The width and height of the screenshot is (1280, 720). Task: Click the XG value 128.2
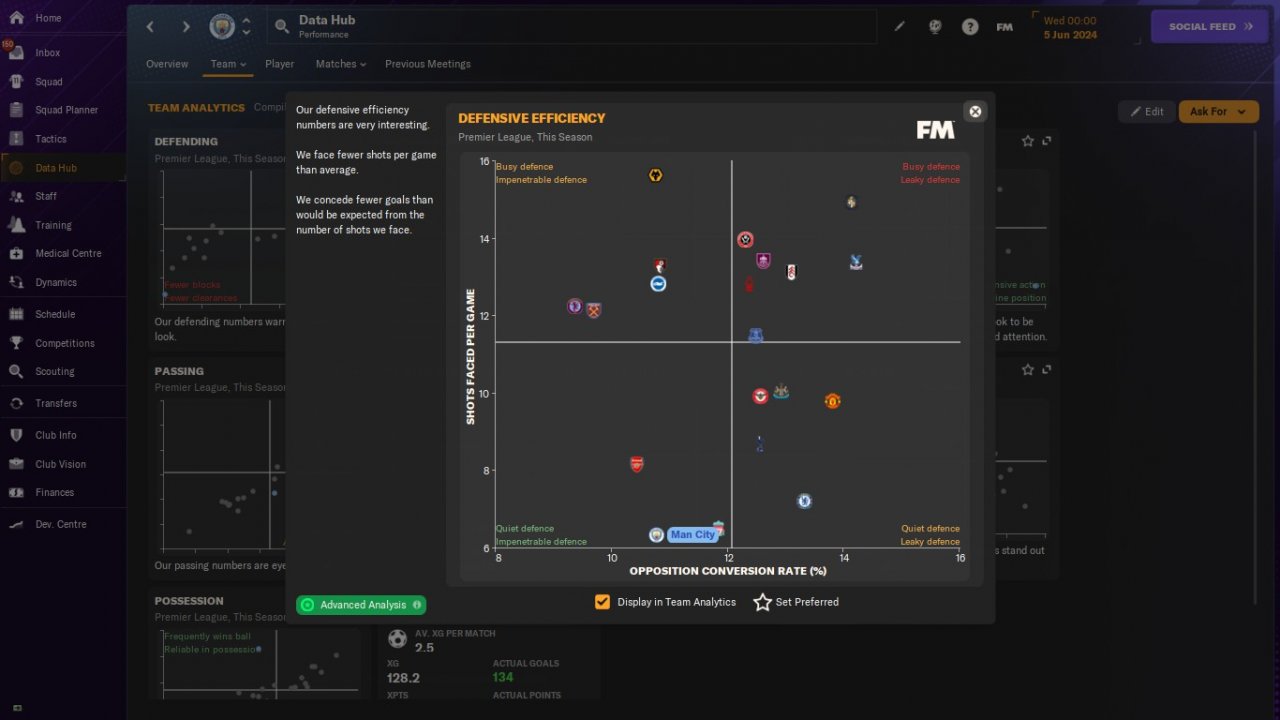tap(403, 678)
